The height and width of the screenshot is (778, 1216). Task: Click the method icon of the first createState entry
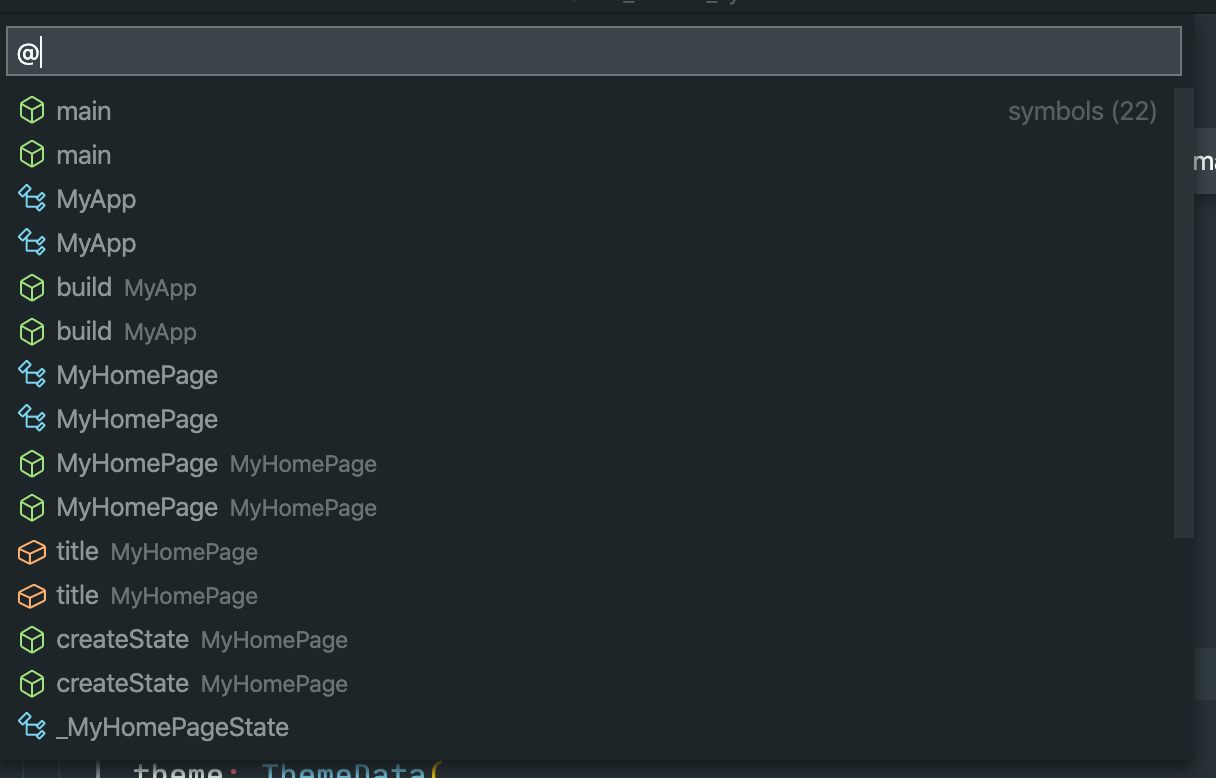tap(32, 639)
